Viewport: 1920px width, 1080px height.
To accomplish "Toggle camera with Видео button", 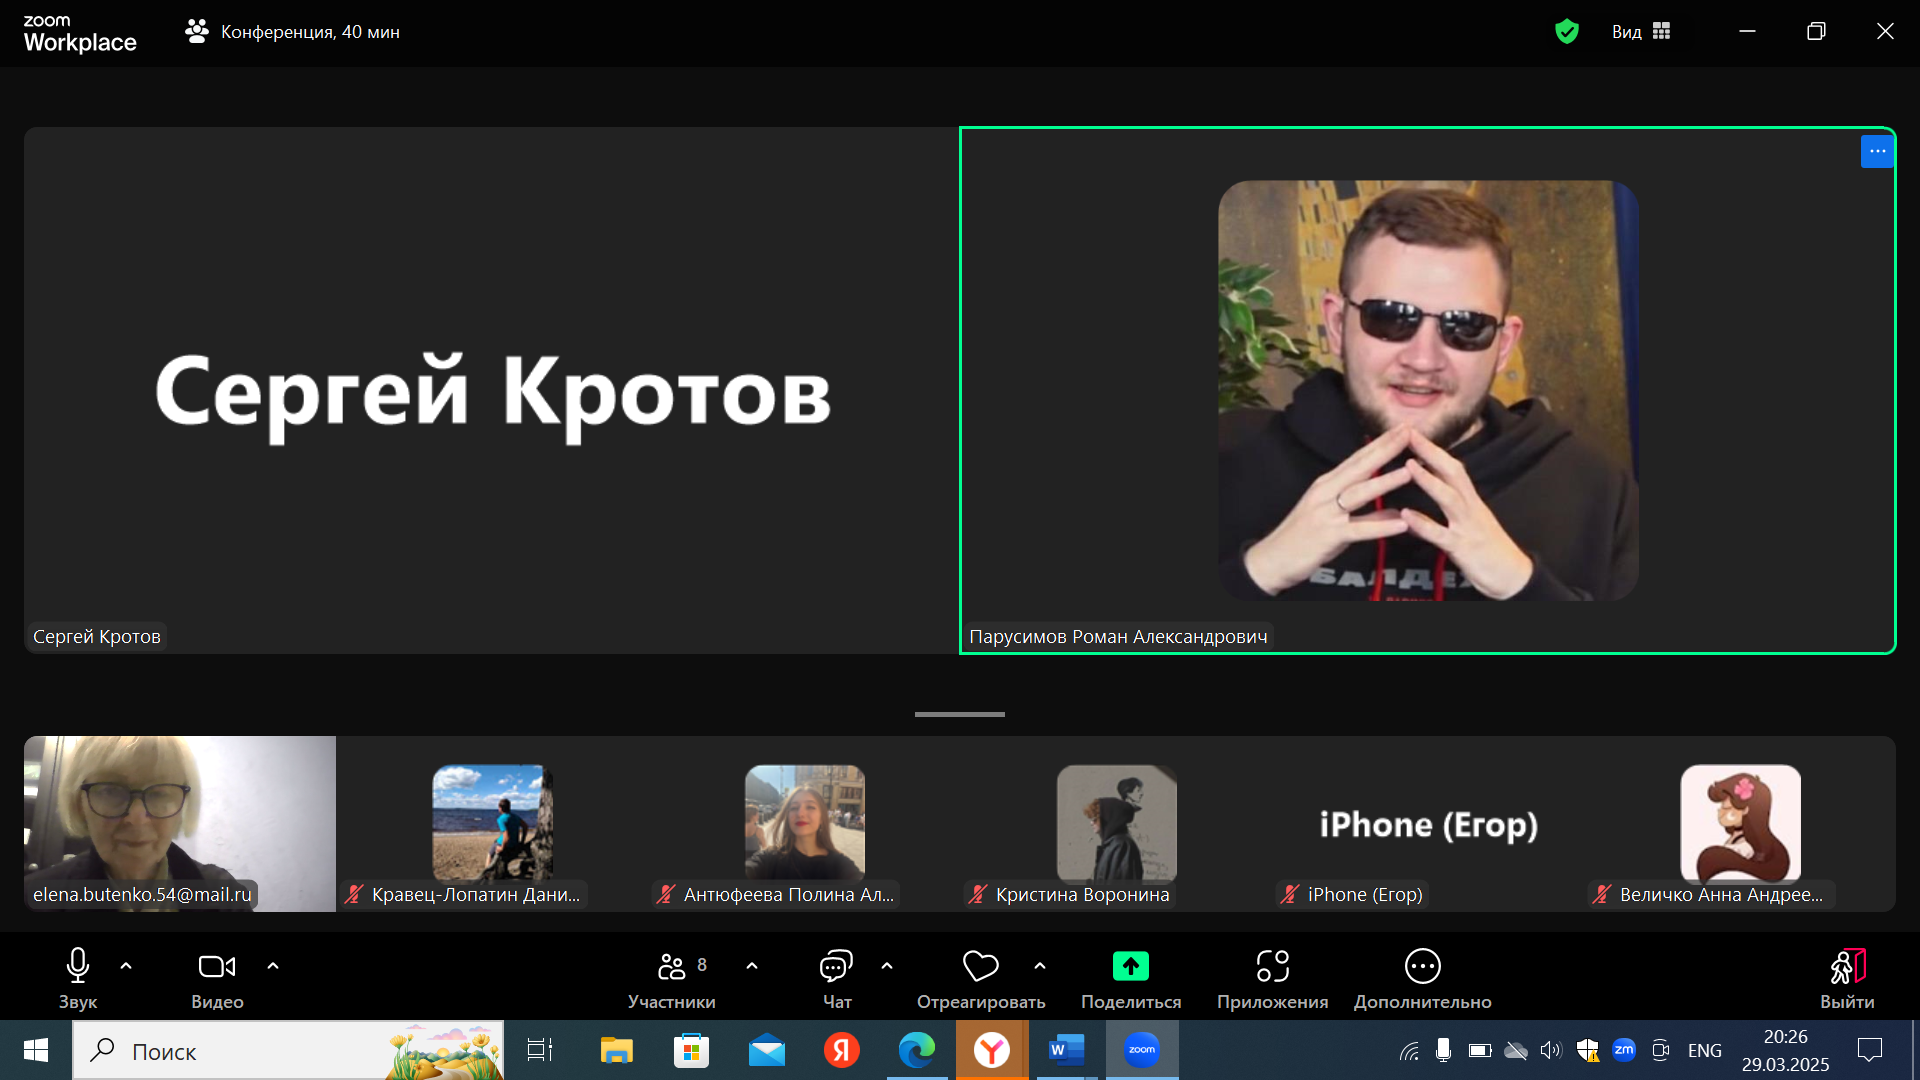I will click(x=217, y=979).
